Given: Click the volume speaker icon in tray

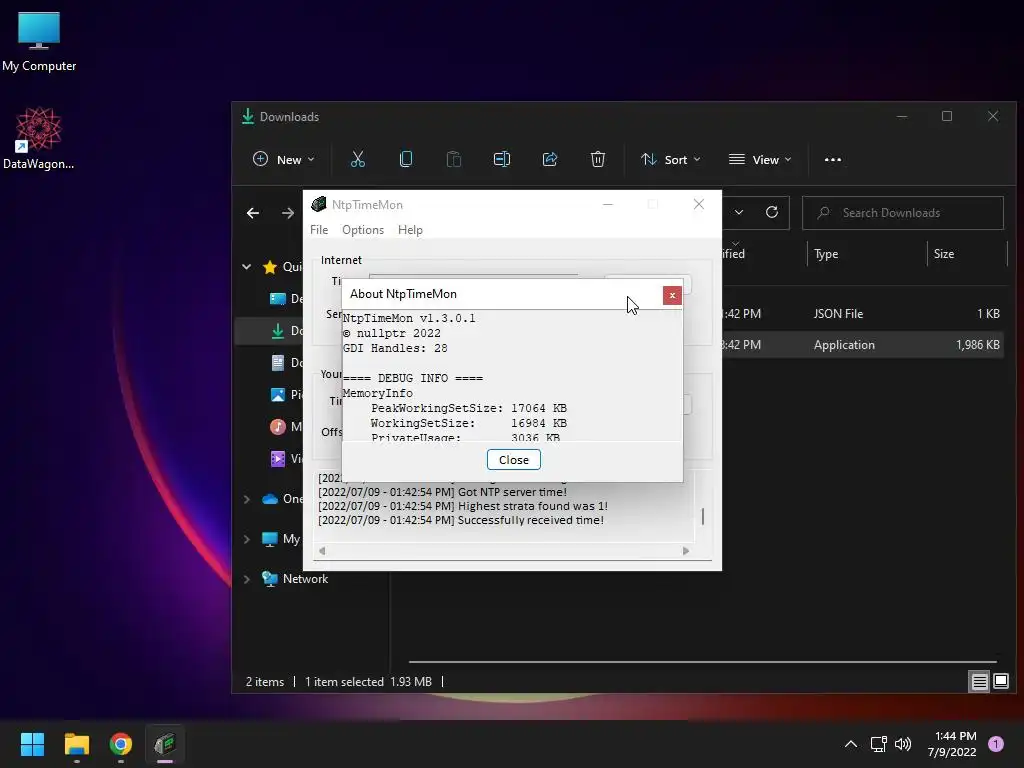Looking at the screenshot, I should pyautogui.click(x=903, y=744).
